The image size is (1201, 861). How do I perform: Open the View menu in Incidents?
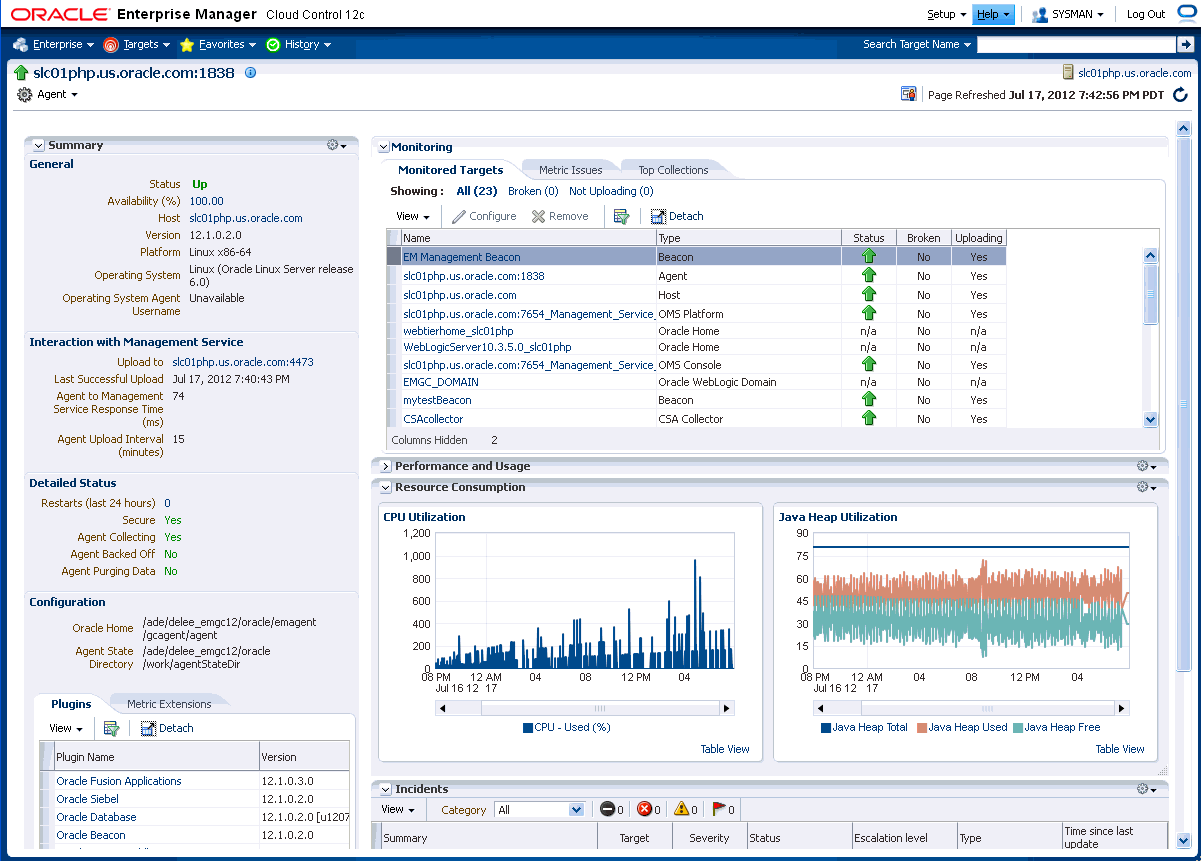[398, 809]
